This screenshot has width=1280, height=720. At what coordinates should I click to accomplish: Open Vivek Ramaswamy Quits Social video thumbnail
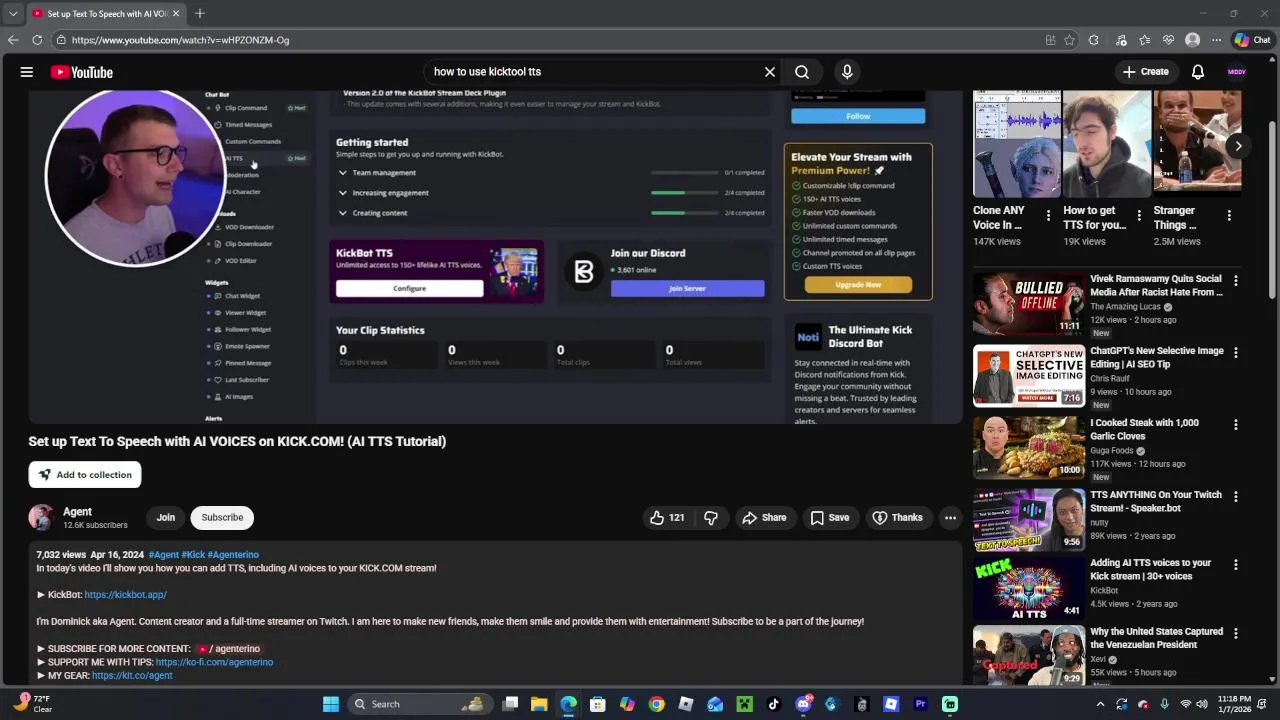point(1029,304)
